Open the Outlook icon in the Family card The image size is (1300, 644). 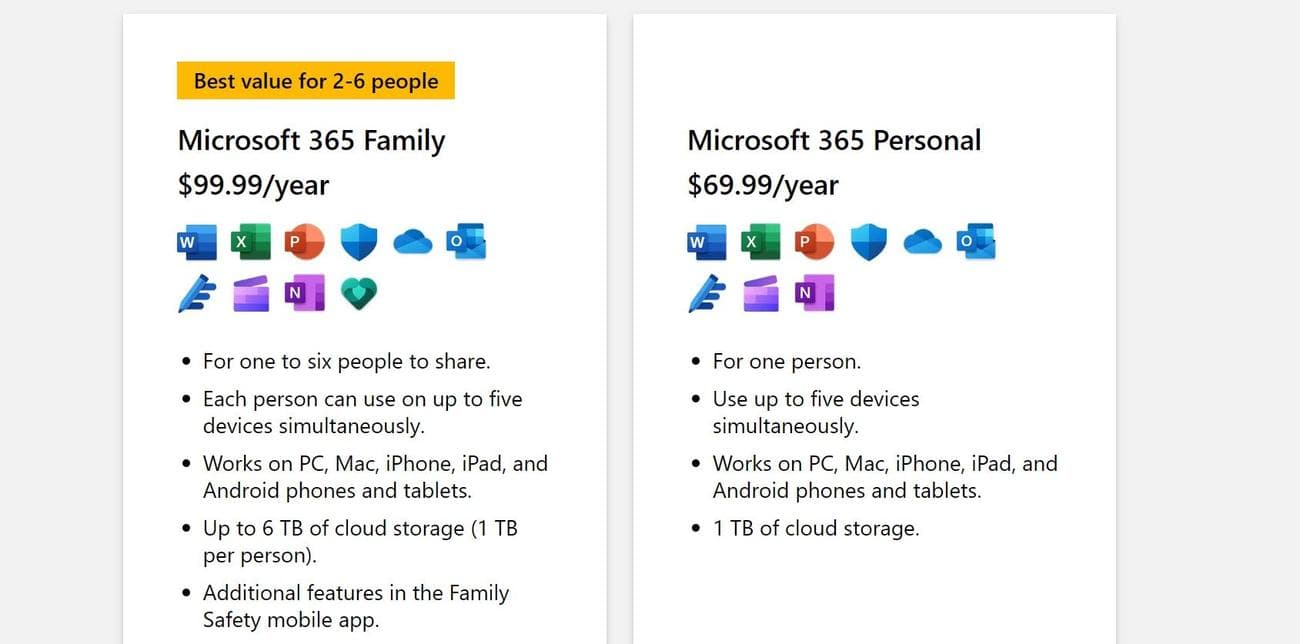467,241
